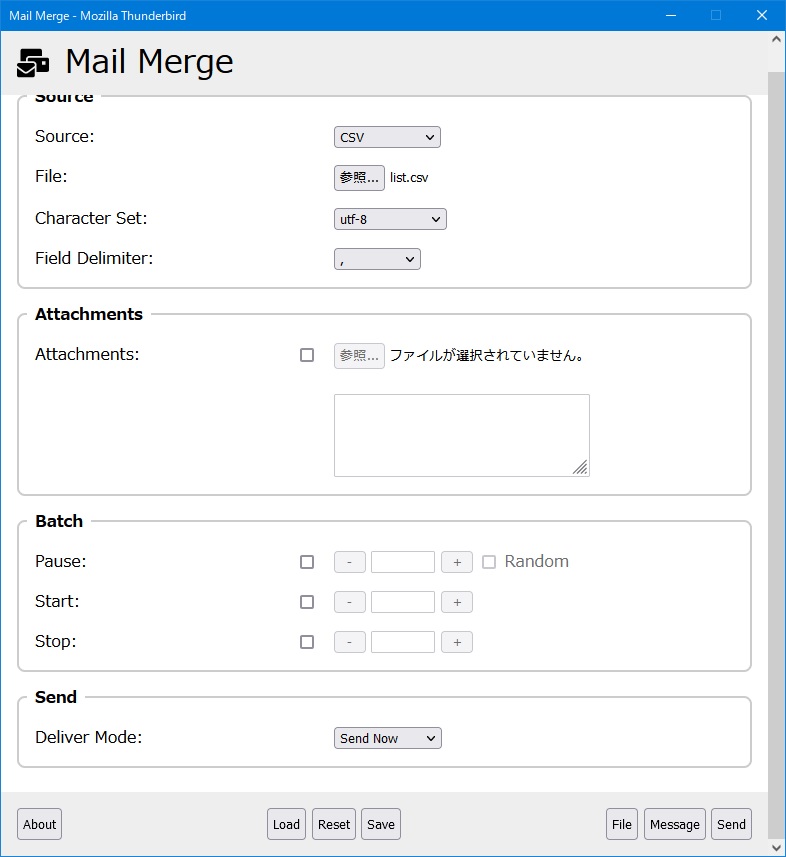The height and width of the screenshot is (857, 786).
Task: Open the Source type dropdown showing CSV
Action: 387,137
